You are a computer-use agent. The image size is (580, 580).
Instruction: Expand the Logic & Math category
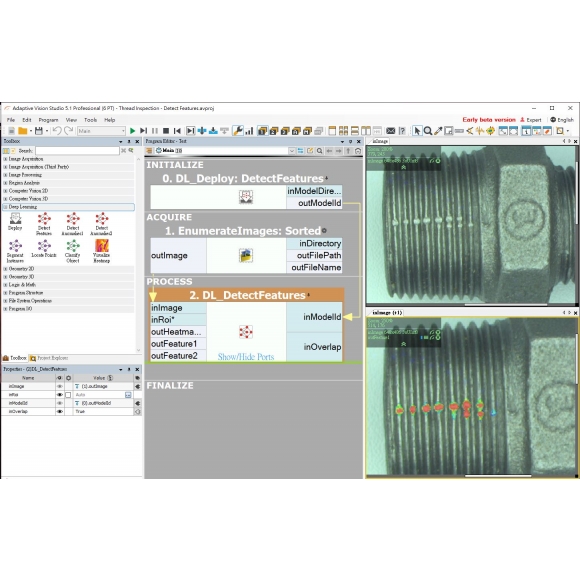pyautogui.click(x=6, y=285)
